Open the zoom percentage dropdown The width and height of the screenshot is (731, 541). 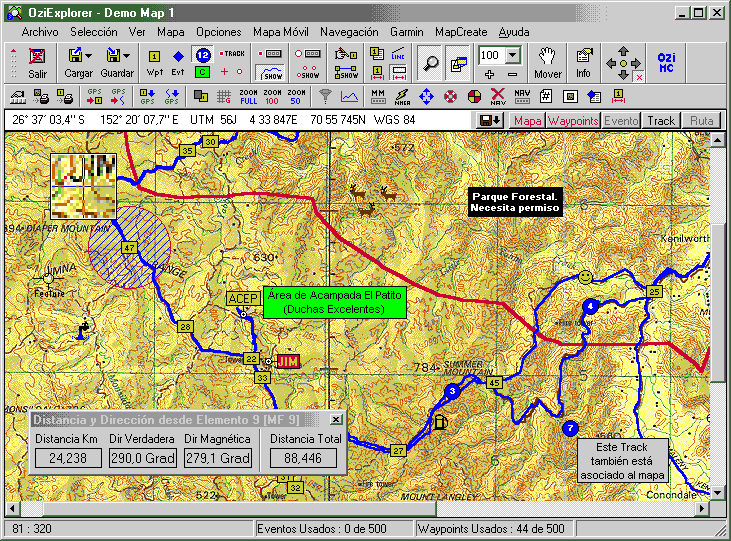(x=512, y=55)
